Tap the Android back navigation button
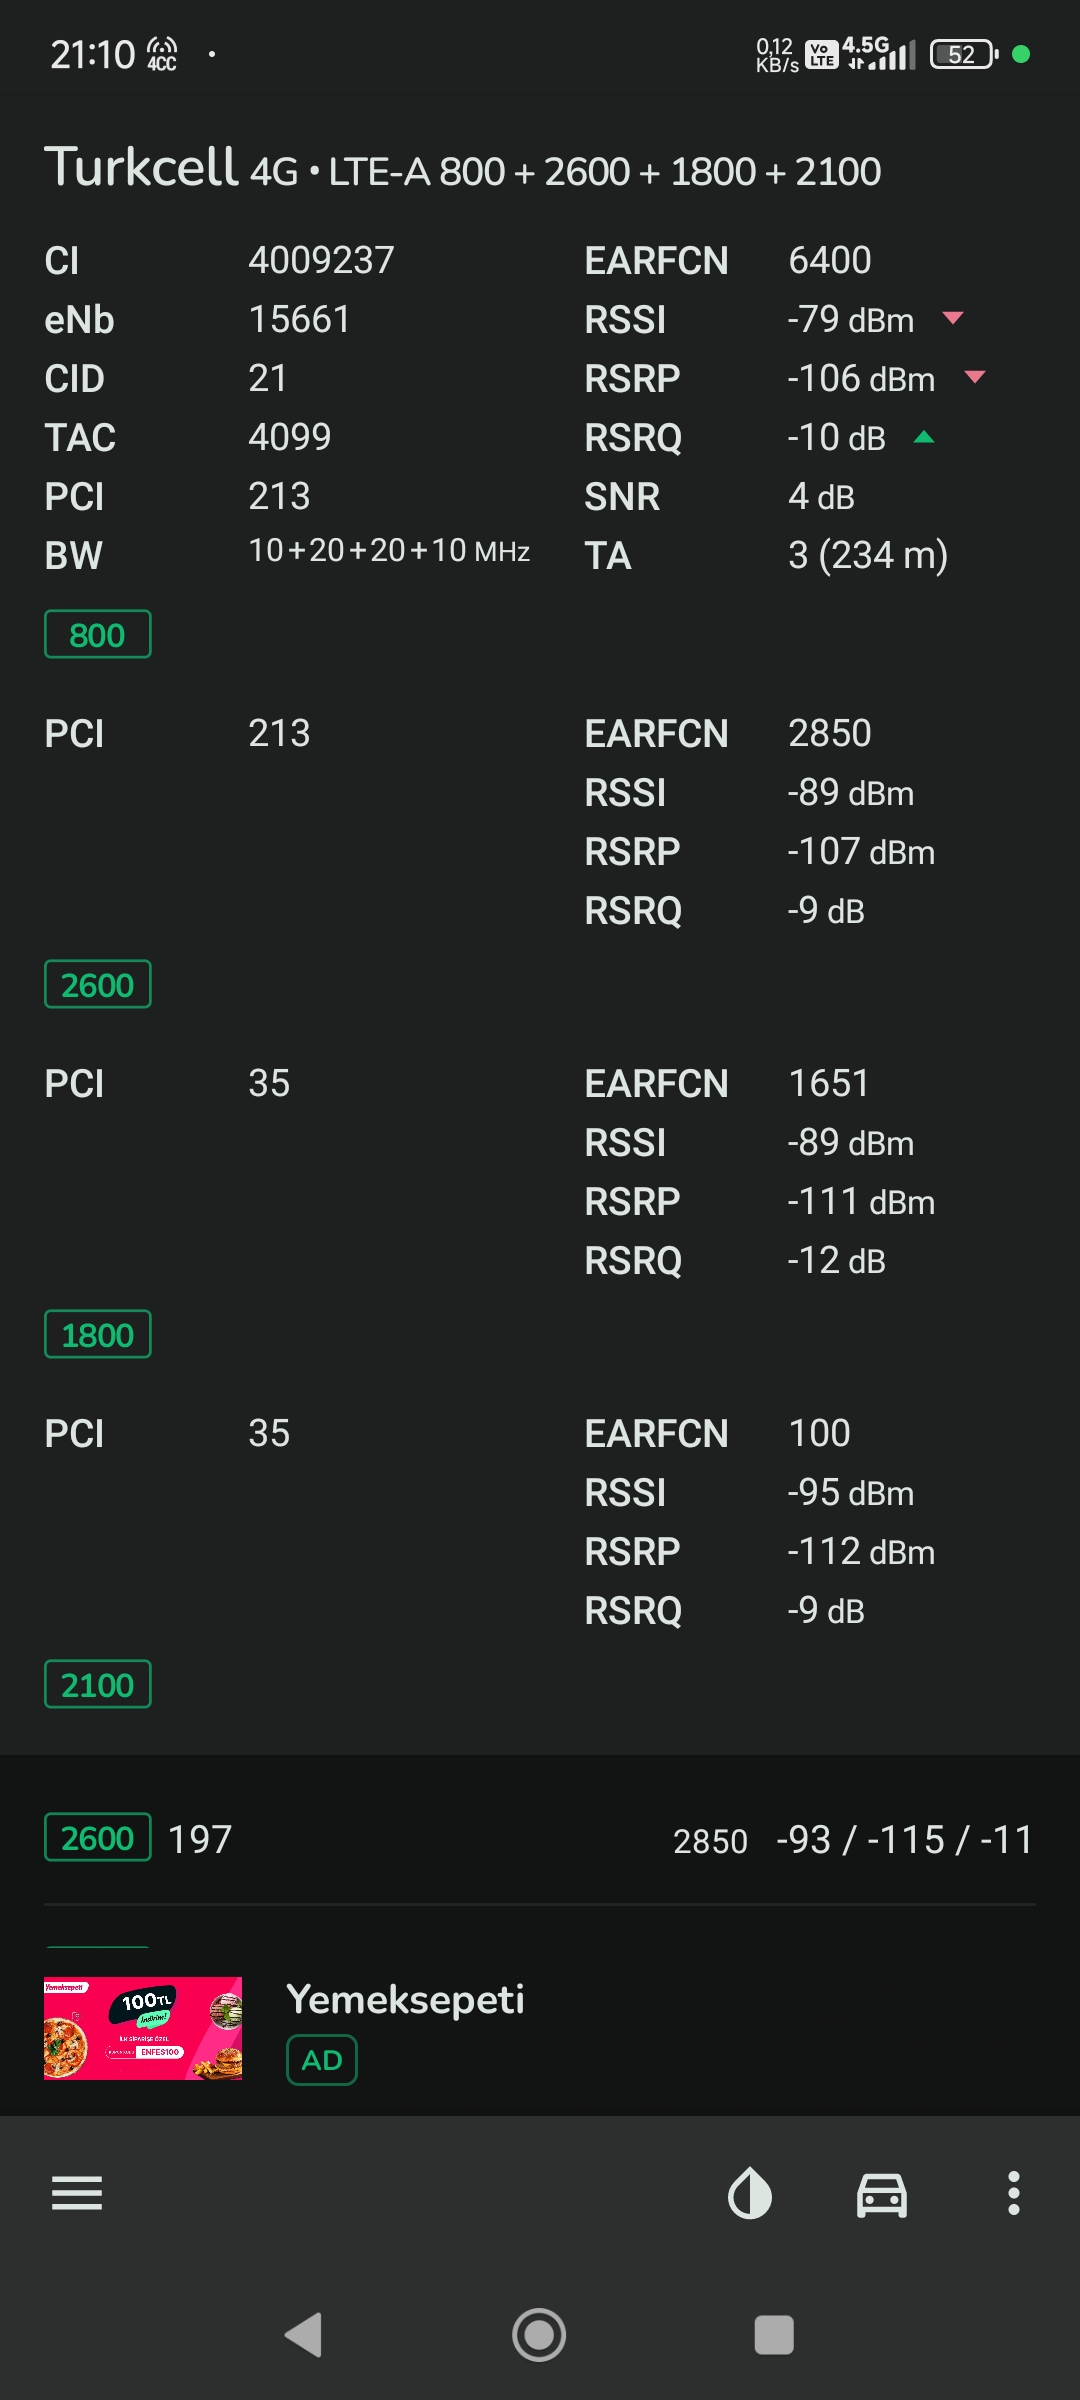 tap(304, 2335)
